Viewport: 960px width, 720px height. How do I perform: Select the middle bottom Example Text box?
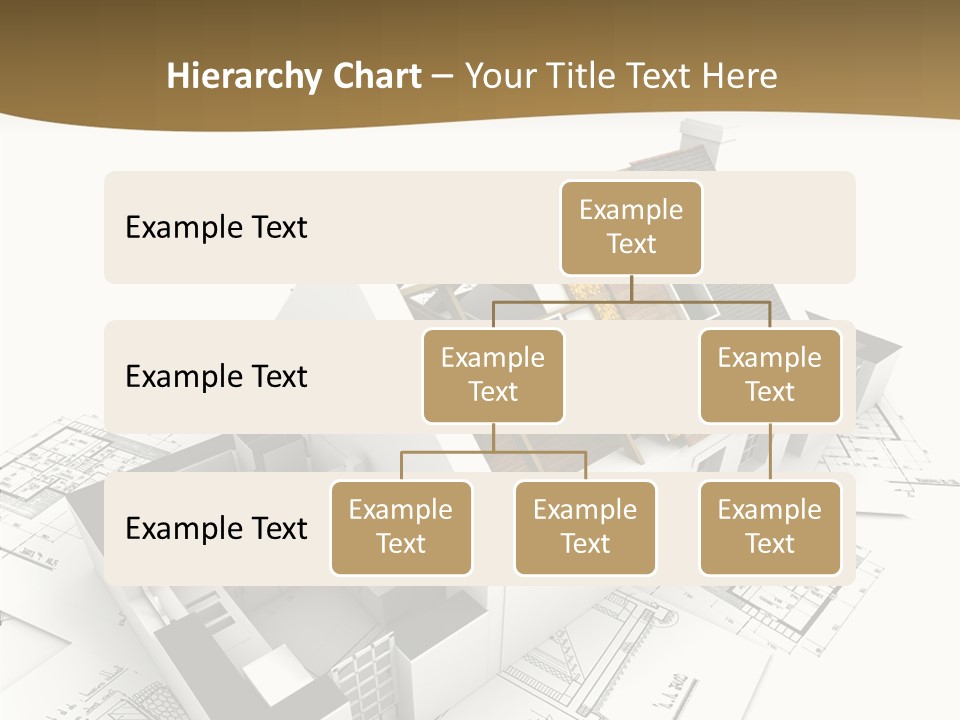pos(585,528)
